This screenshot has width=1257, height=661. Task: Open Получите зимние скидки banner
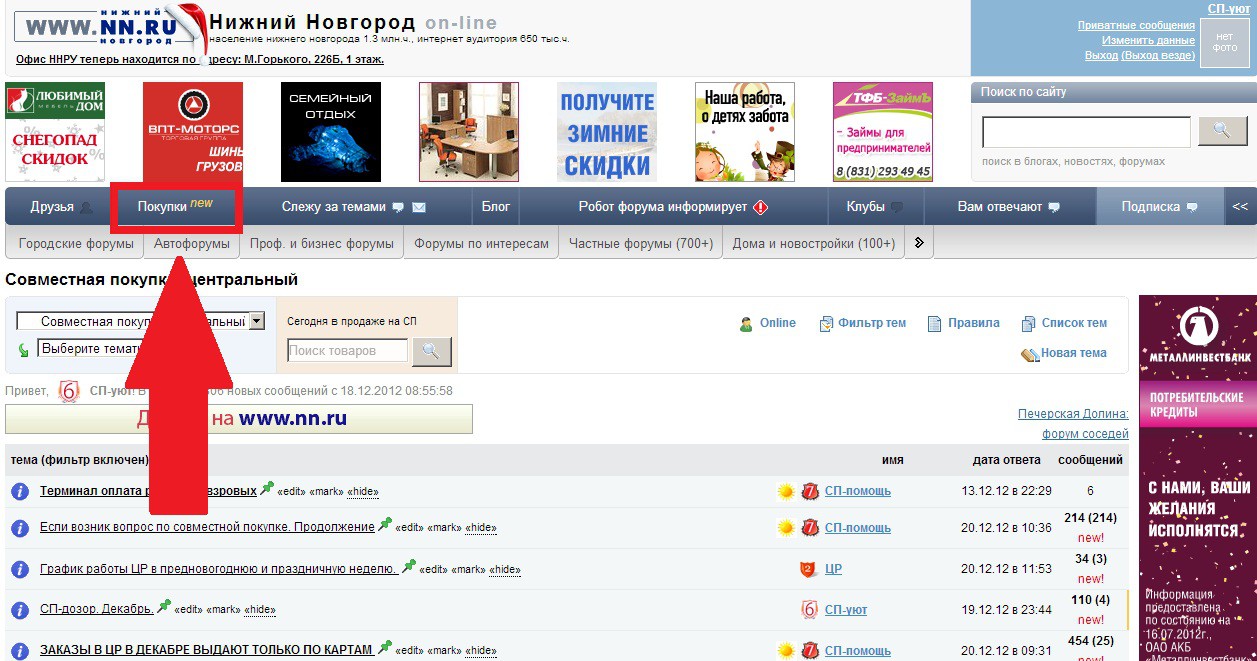tap(607, 132)
